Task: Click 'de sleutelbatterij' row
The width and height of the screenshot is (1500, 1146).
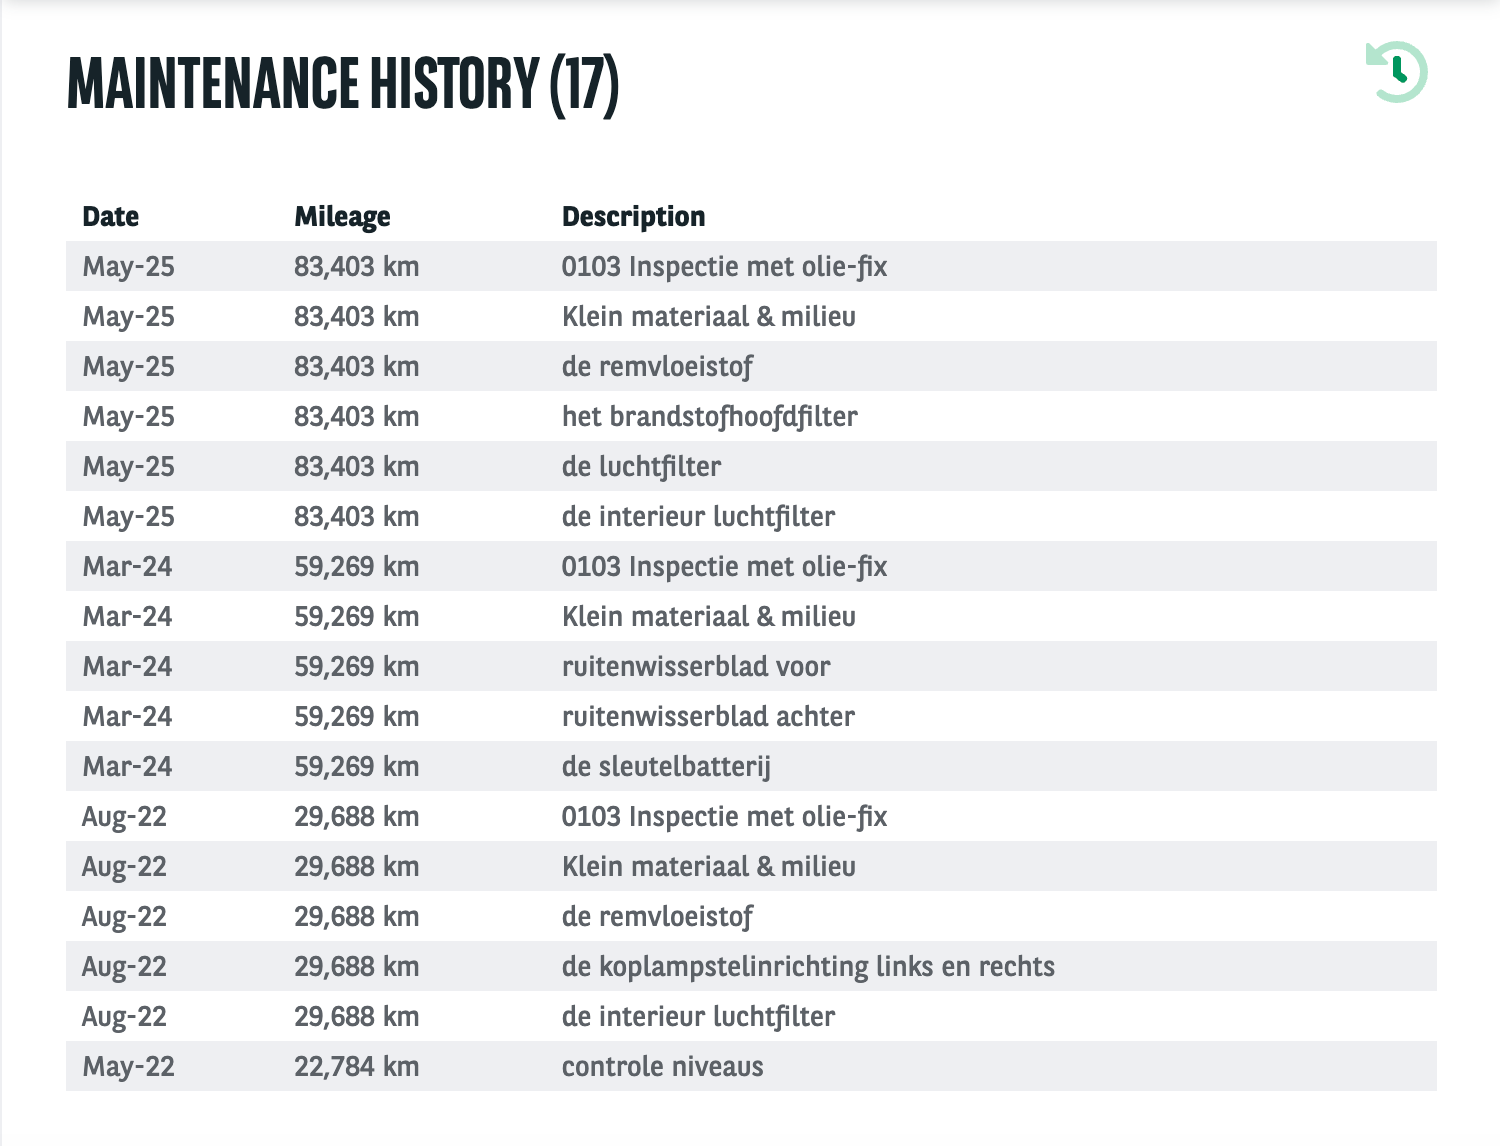Action: pyautogui.click(x=751, y=766)
